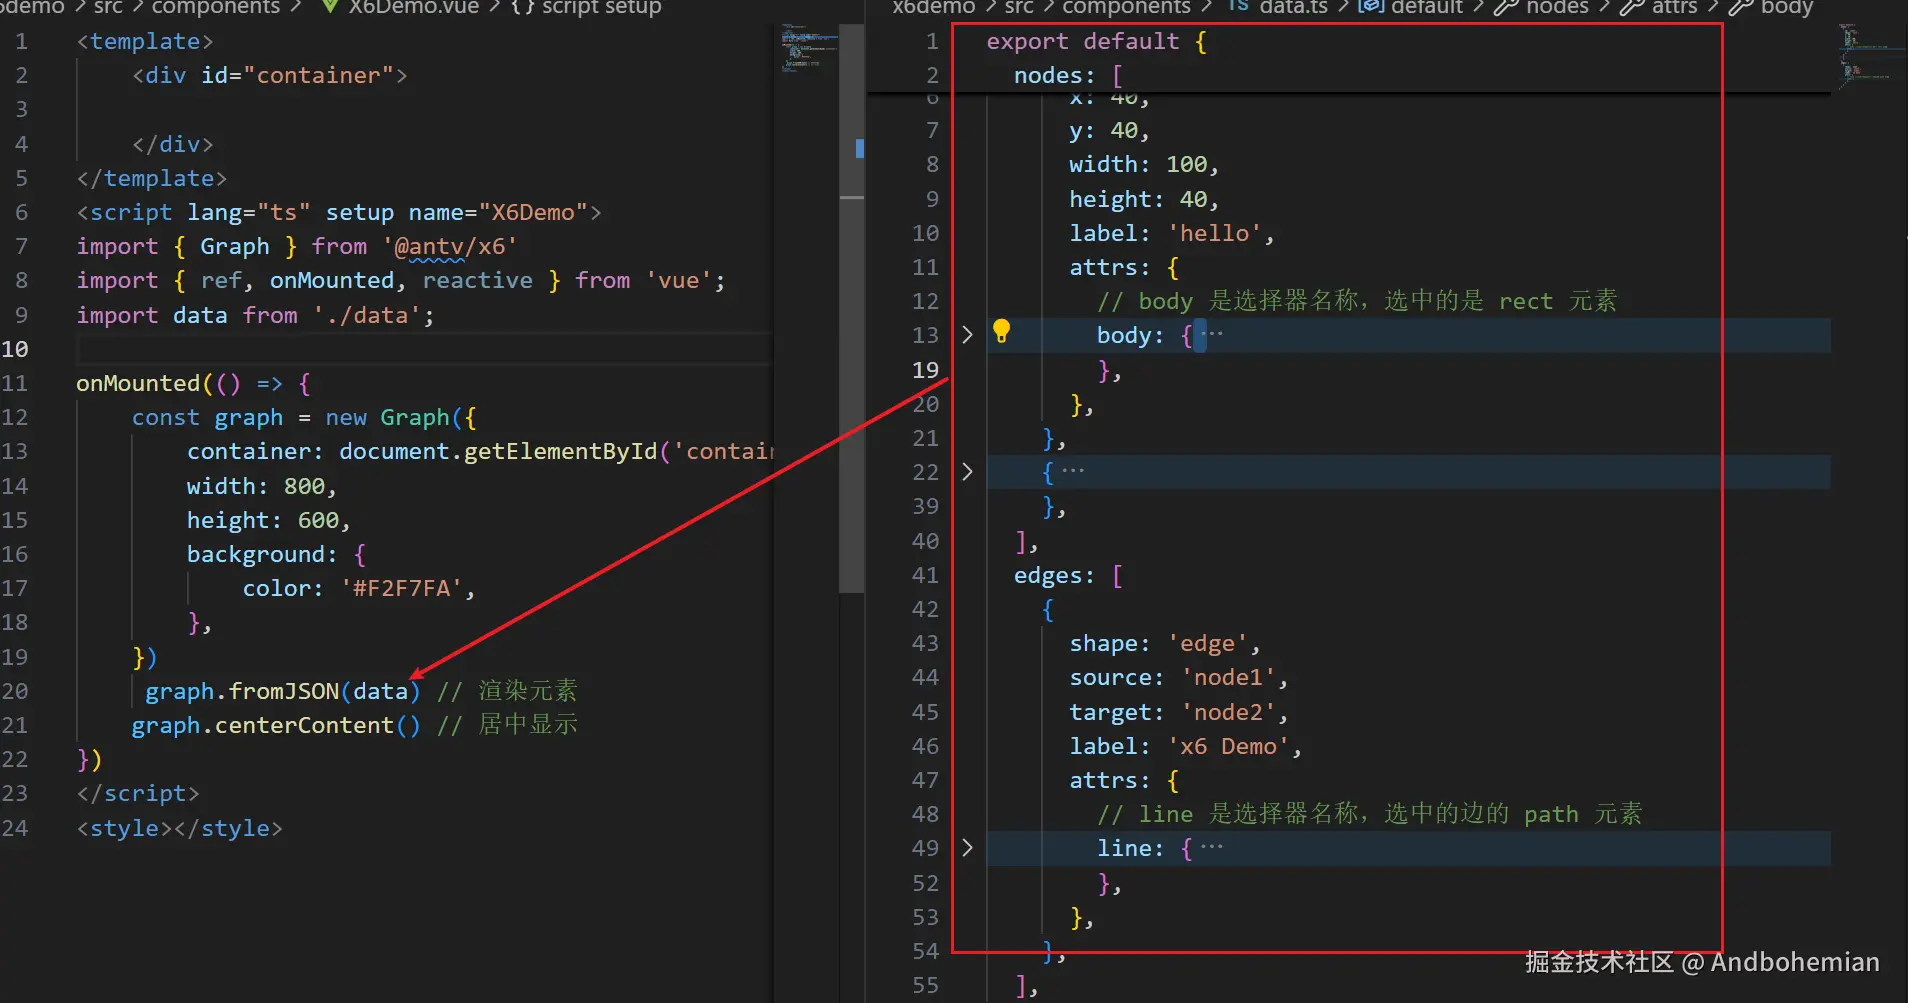Place cursor on 'graph.fromJSON(data)'
This screenshot has width=1908, height=1003.
[x=282, y=691]
